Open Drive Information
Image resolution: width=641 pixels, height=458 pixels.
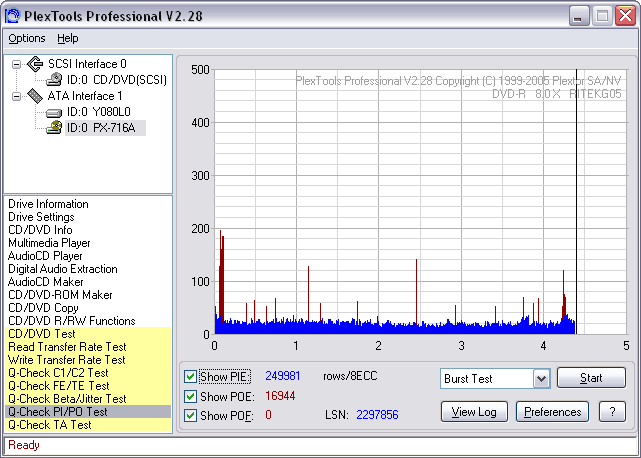pos(48,204)
